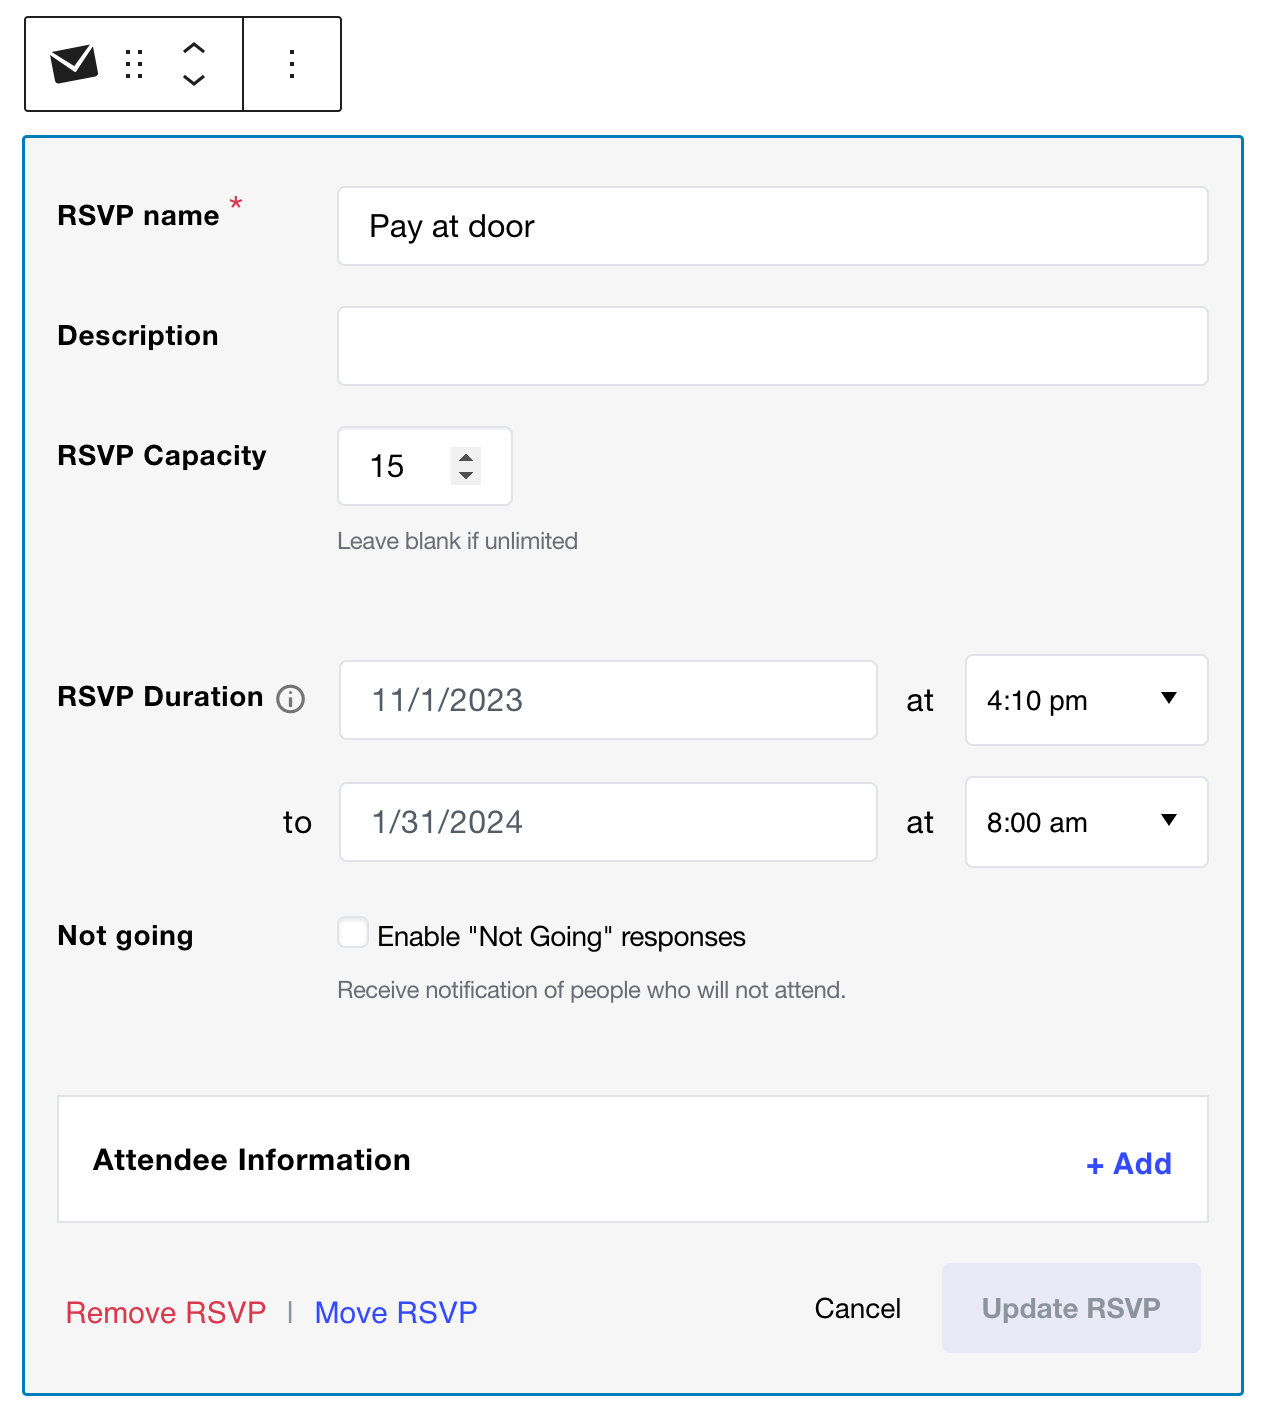Click the Move RSVP link

pos(395,1312)
